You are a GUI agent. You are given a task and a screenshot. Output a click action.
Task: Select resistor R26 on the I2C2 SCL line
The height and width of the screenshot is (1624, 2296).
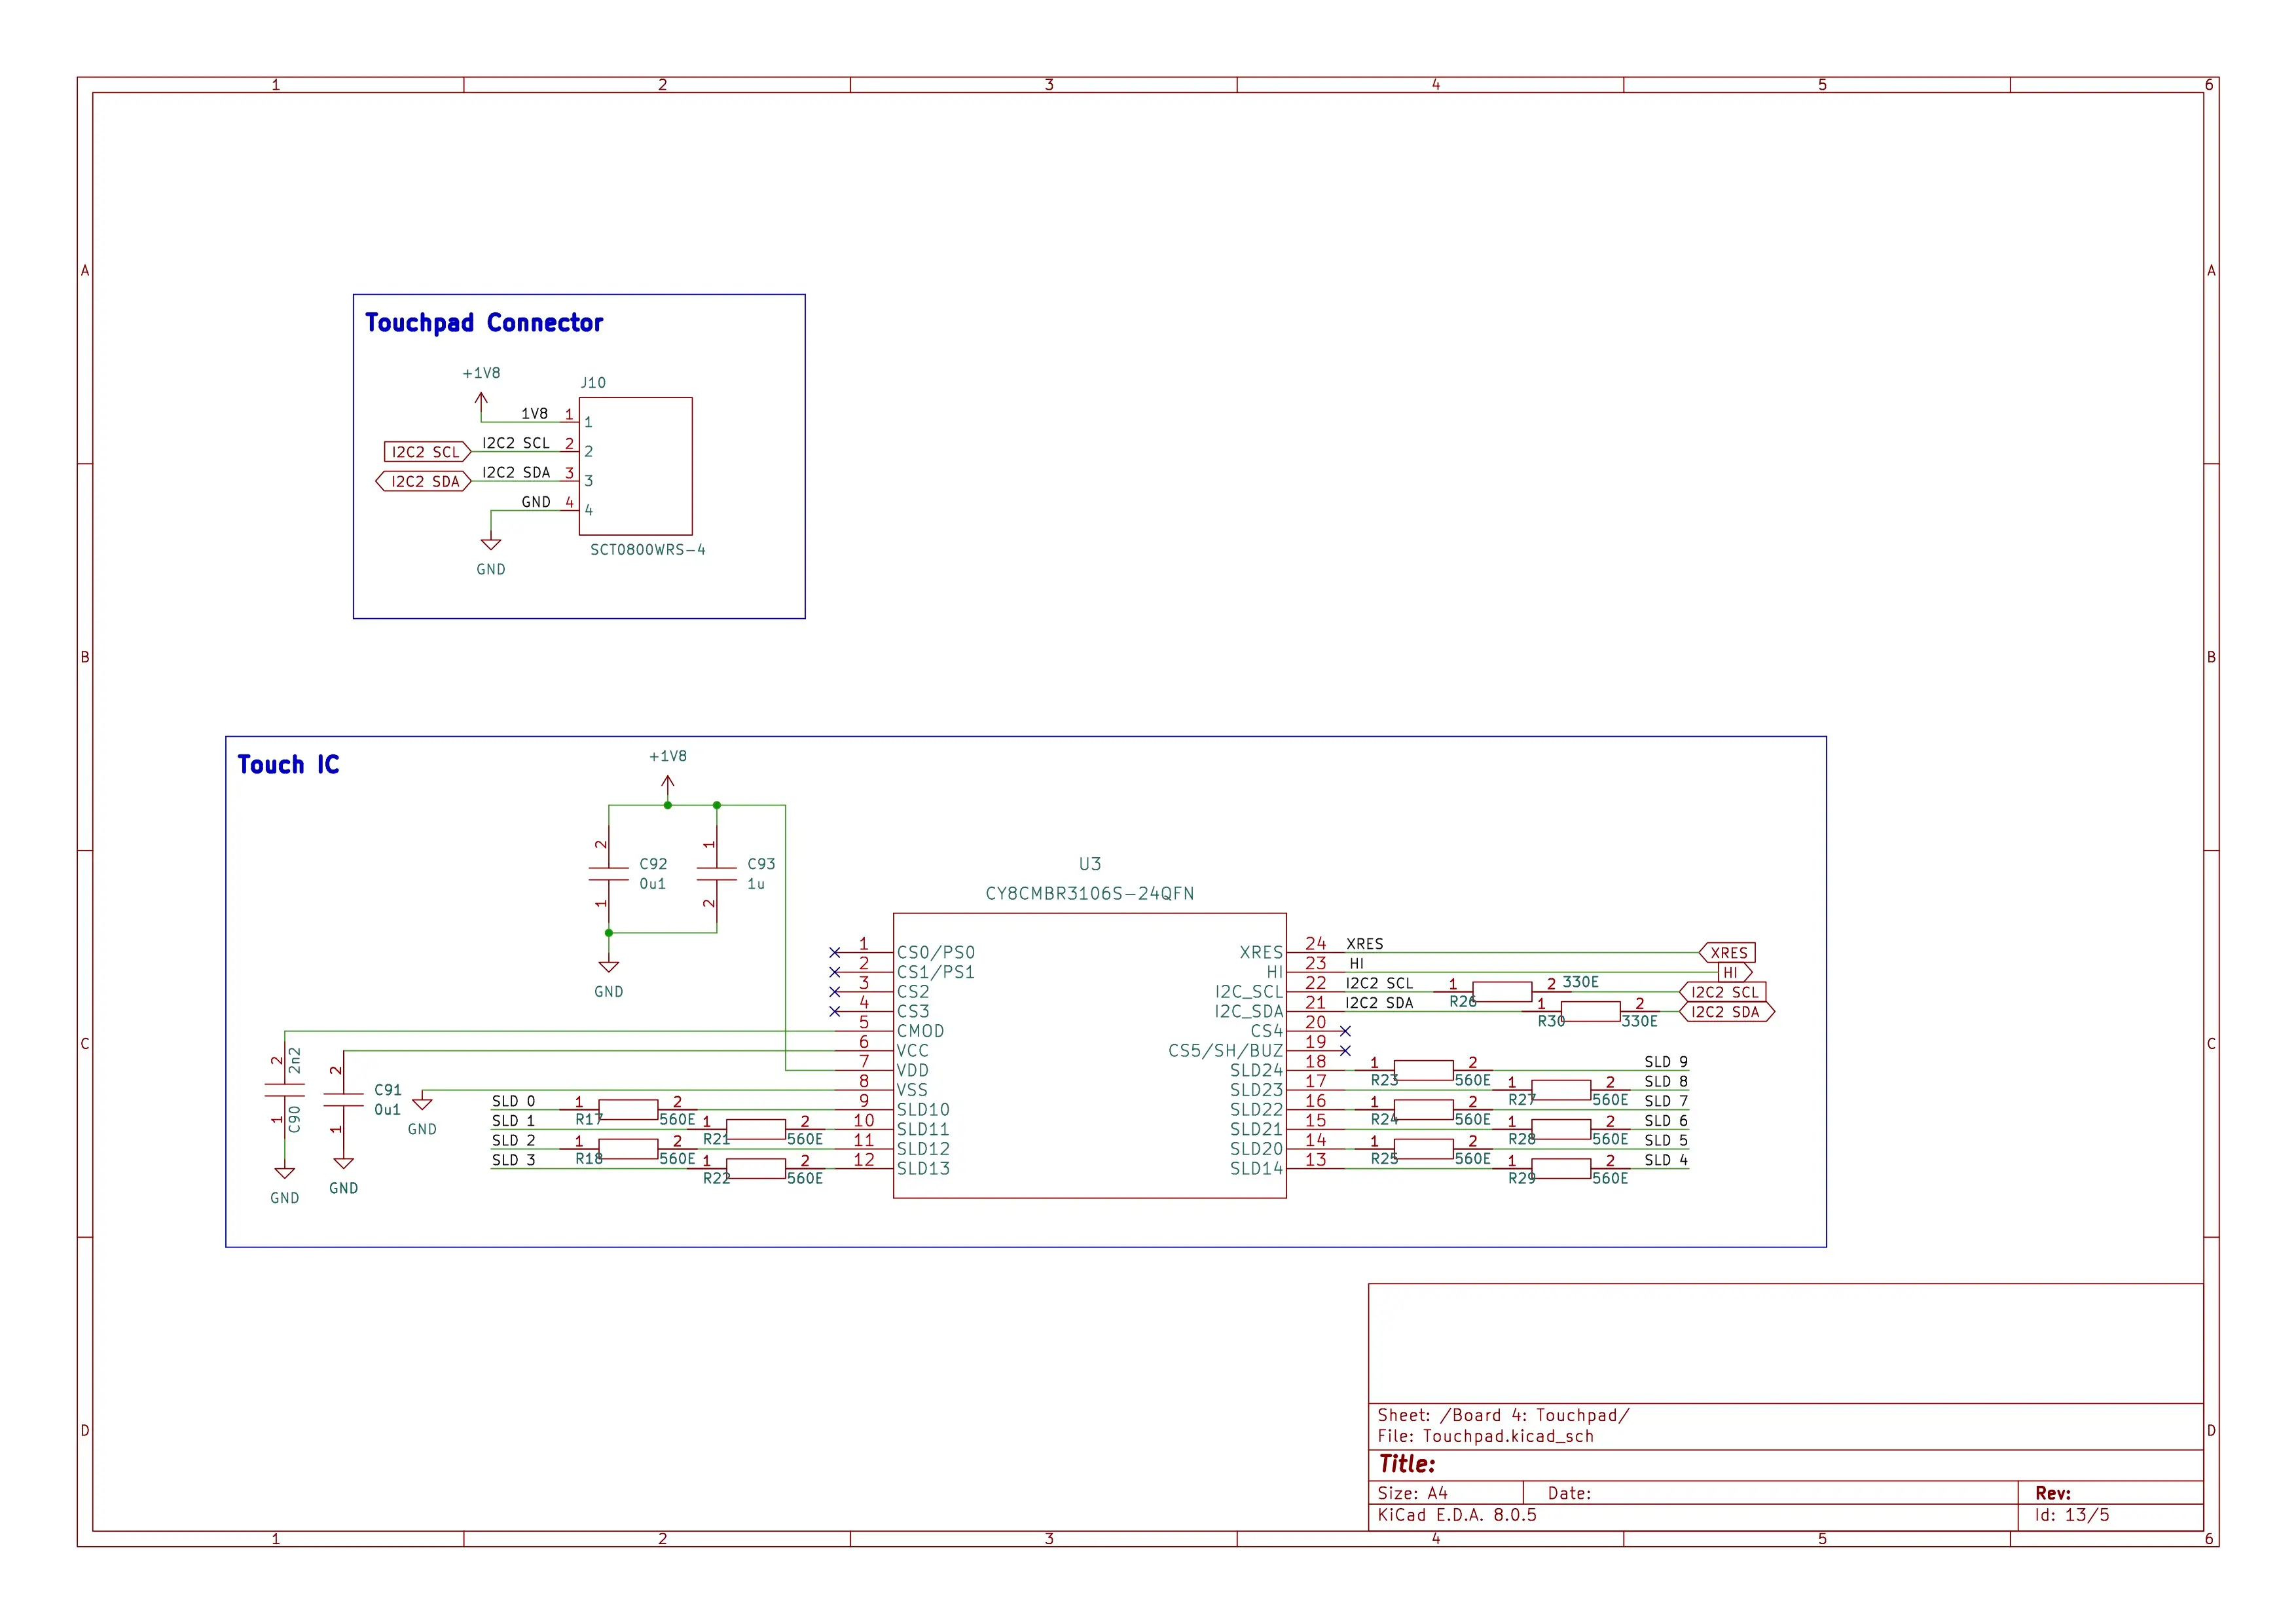1502,992
